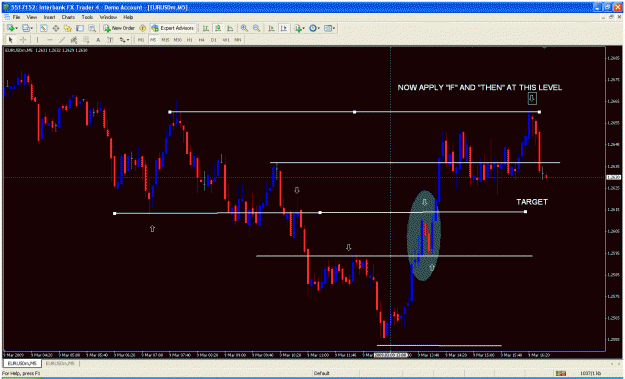Expand the Indicators dropdown arrow
This screenshot has width=625, height=379.
tap(304, 28)
